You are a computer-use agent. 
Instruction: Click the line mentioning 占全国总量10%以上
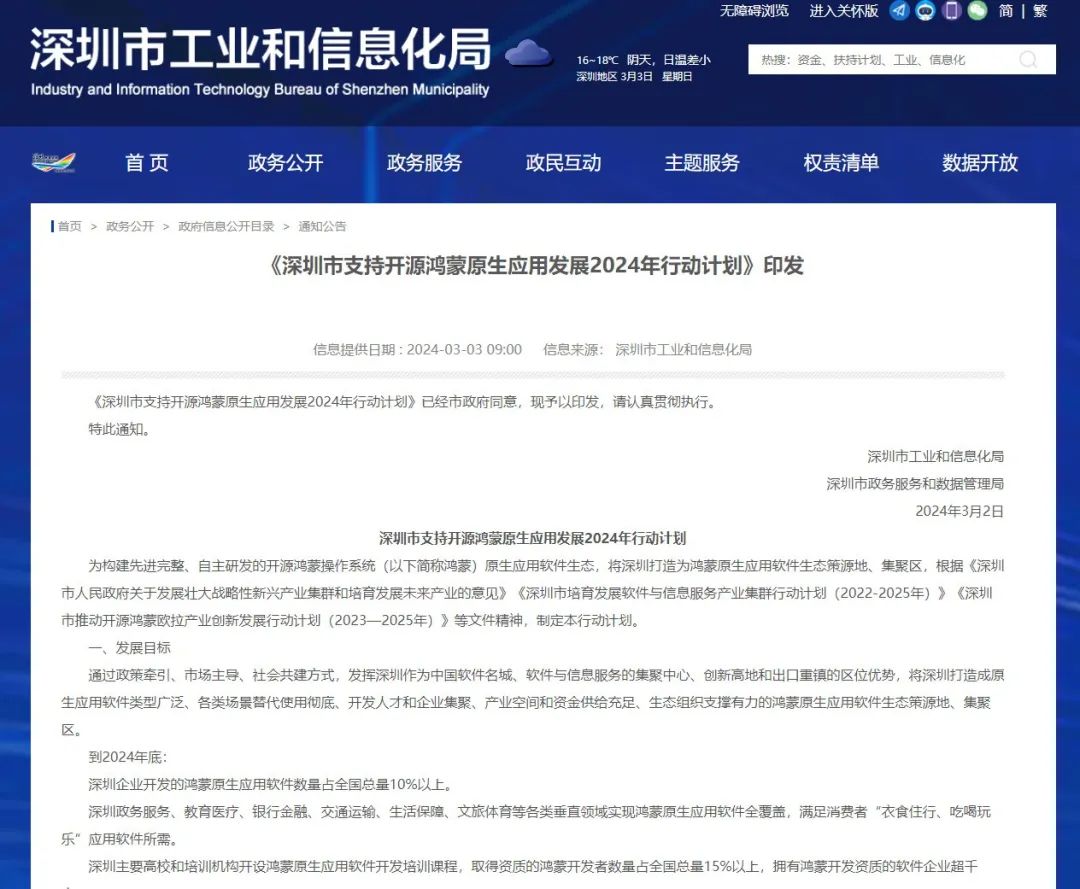[271, 784]
